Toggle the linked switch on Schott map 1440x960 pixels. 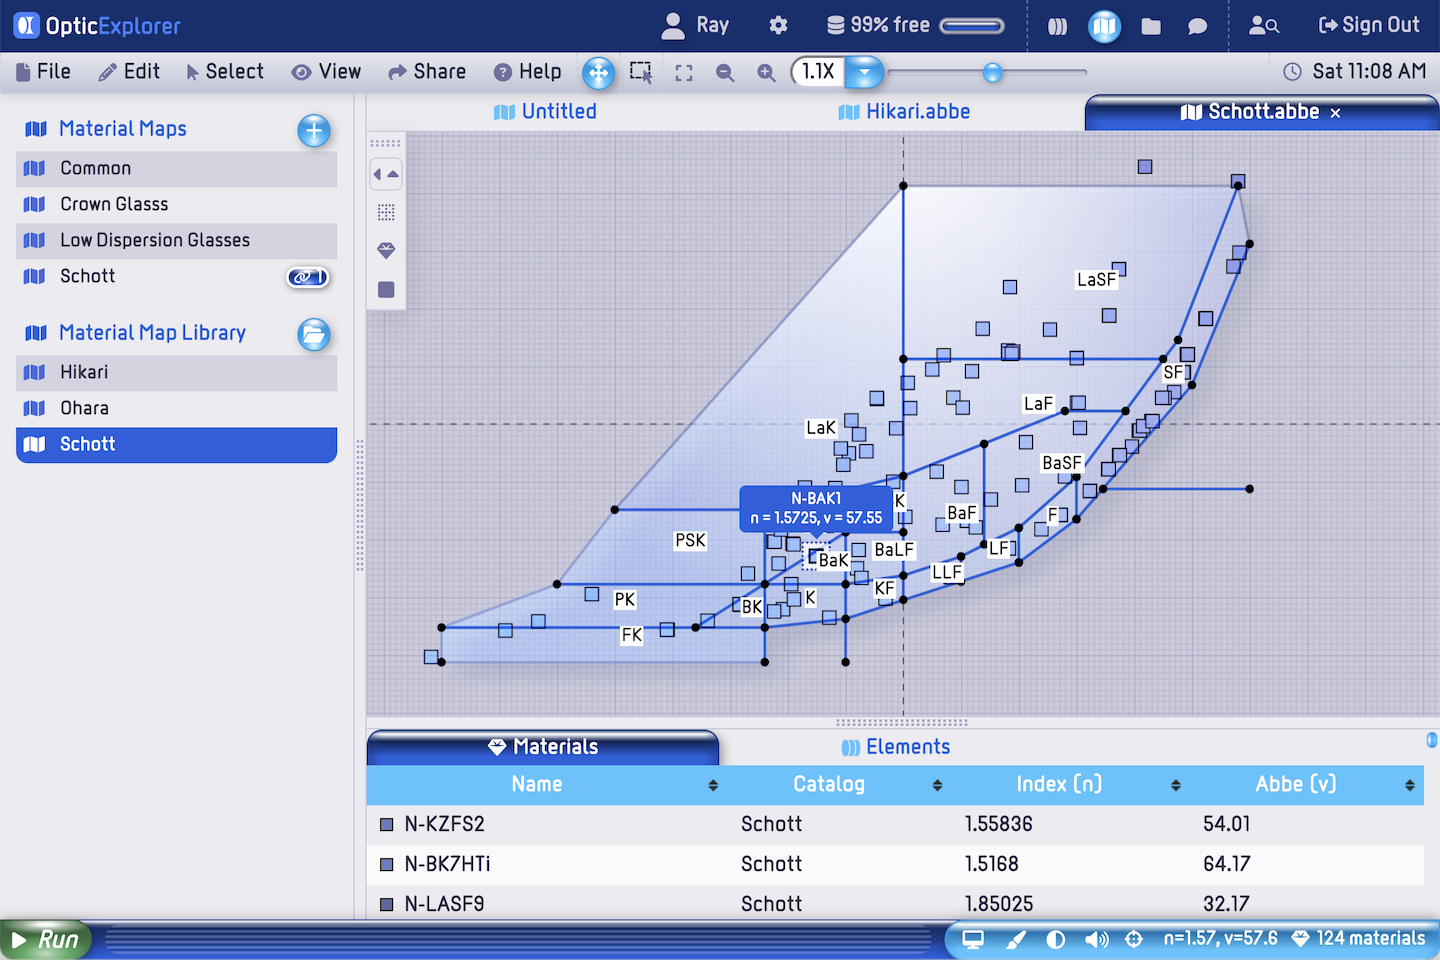[308, 277]
